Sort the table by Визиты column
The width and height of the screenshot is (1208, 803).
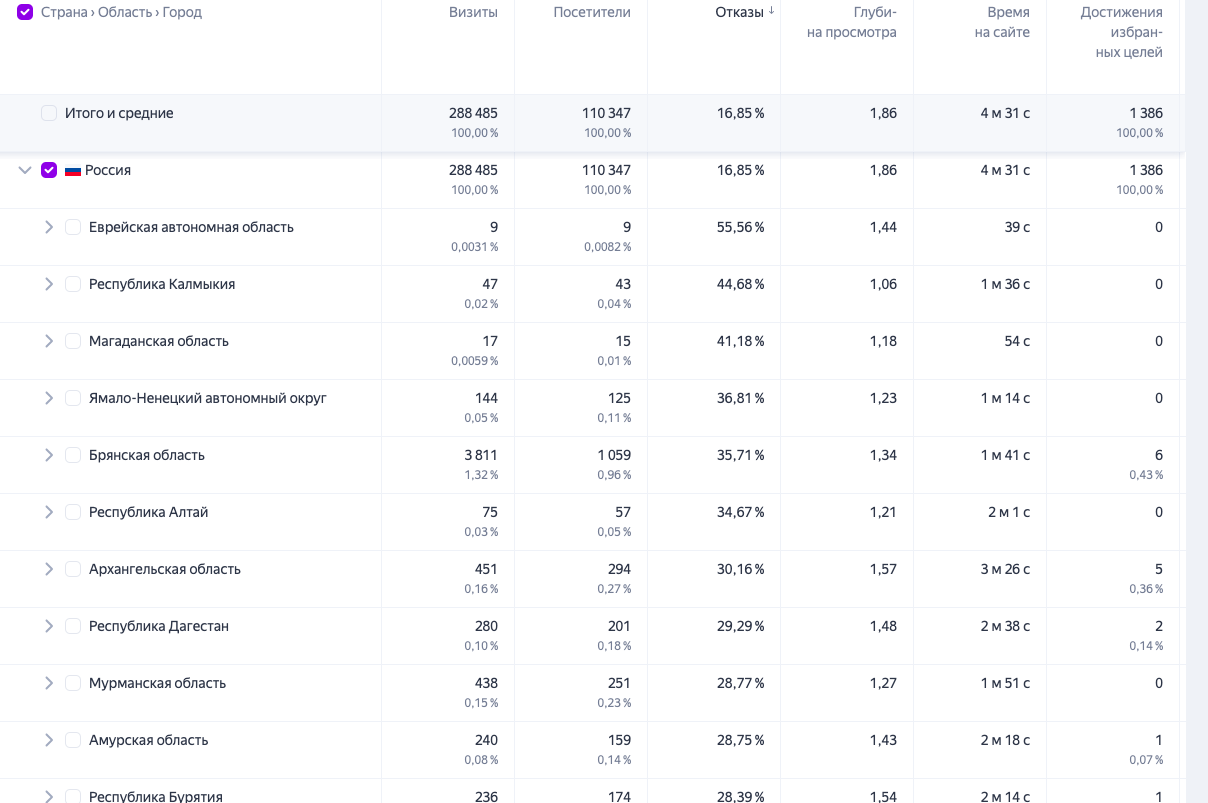pos(472,12)
